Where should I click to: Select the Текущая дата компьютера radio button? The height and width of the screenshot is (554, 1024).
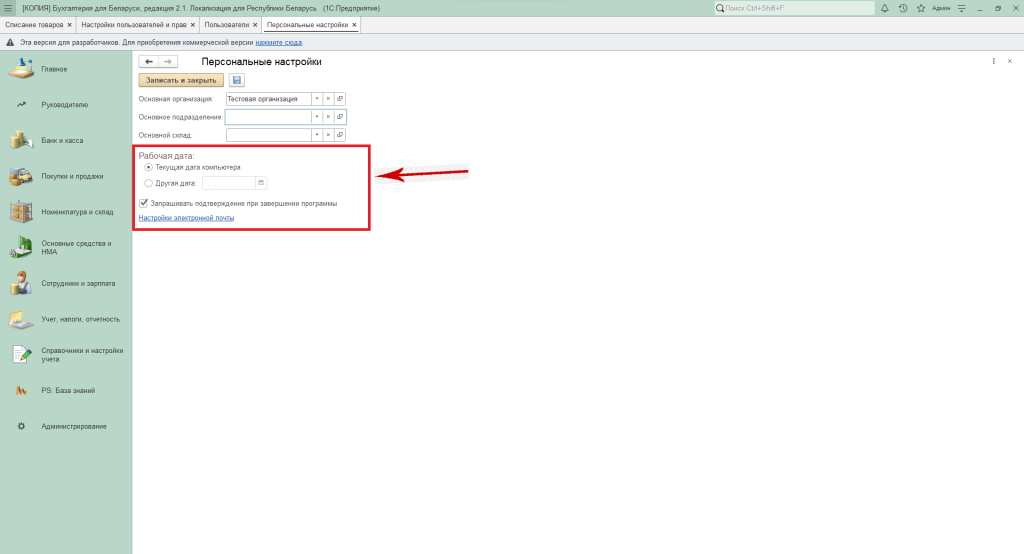tap(149, 167)
